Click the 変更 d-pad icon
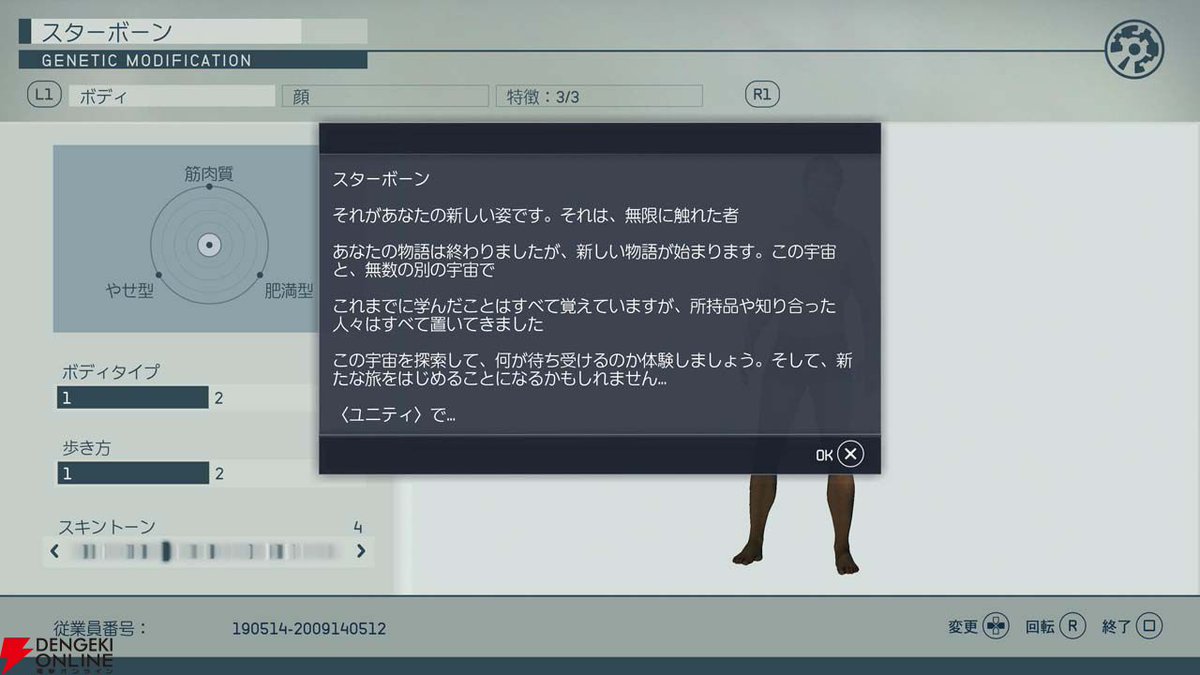 (995, 627)
